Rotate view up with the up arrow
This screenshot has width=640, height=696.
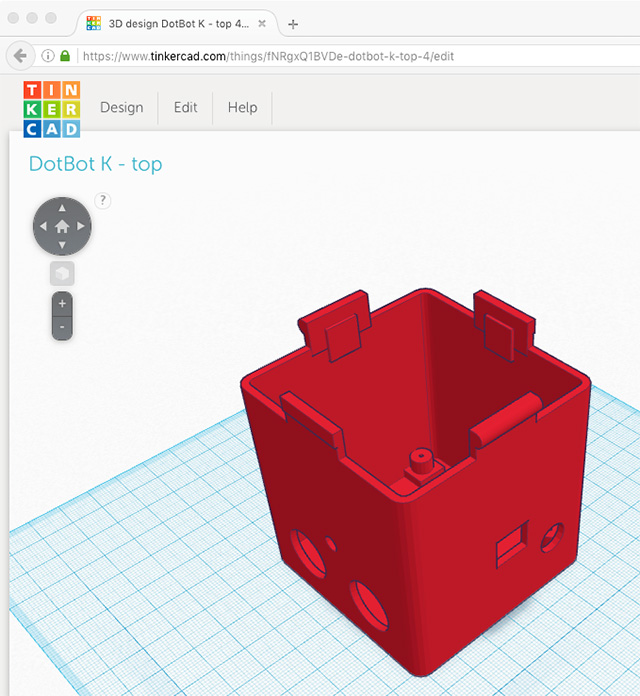62,208
